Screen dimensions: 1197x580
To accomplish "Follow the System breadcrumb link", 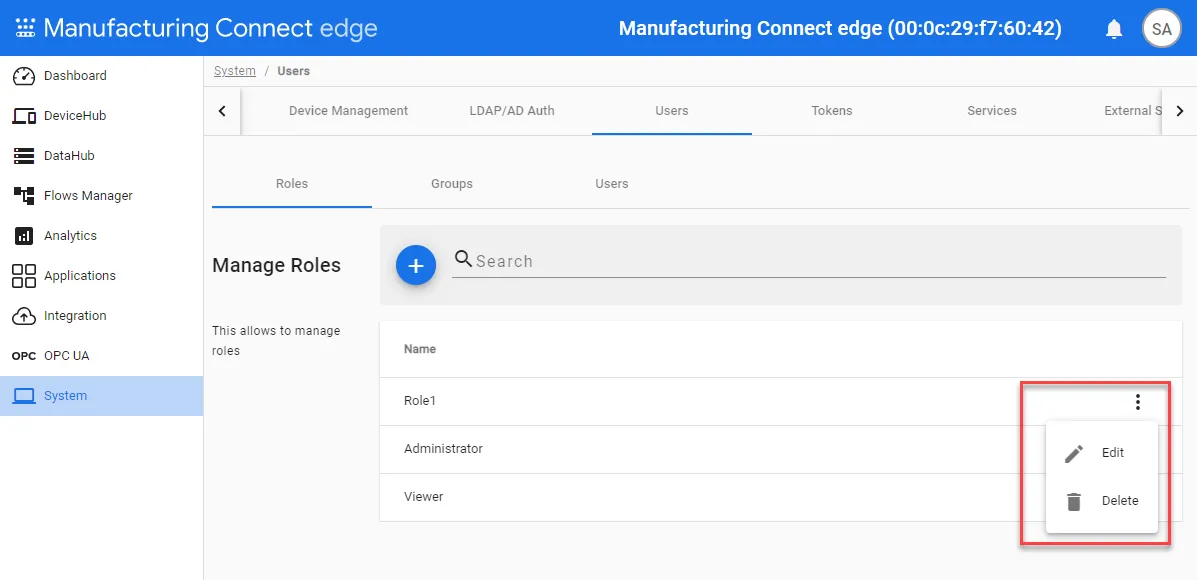I will point(234,71).
